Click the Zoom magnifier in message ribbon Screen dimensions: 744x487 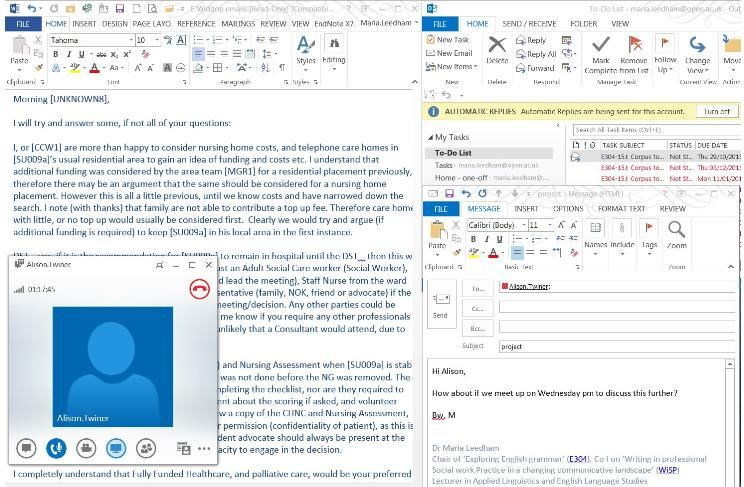click(676, 235)
